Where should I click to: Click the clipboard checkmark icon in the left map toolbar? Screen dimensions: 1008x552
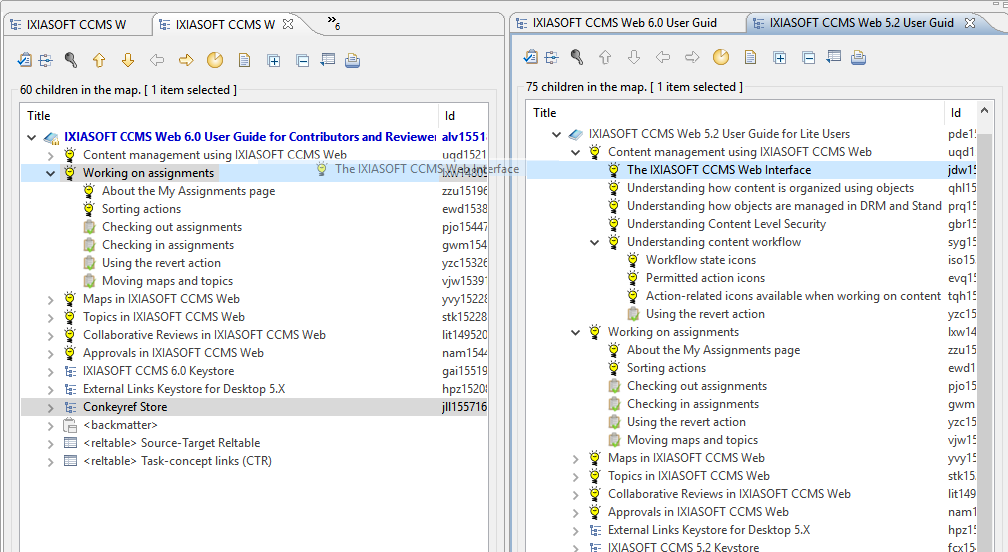tap(24, 60)
